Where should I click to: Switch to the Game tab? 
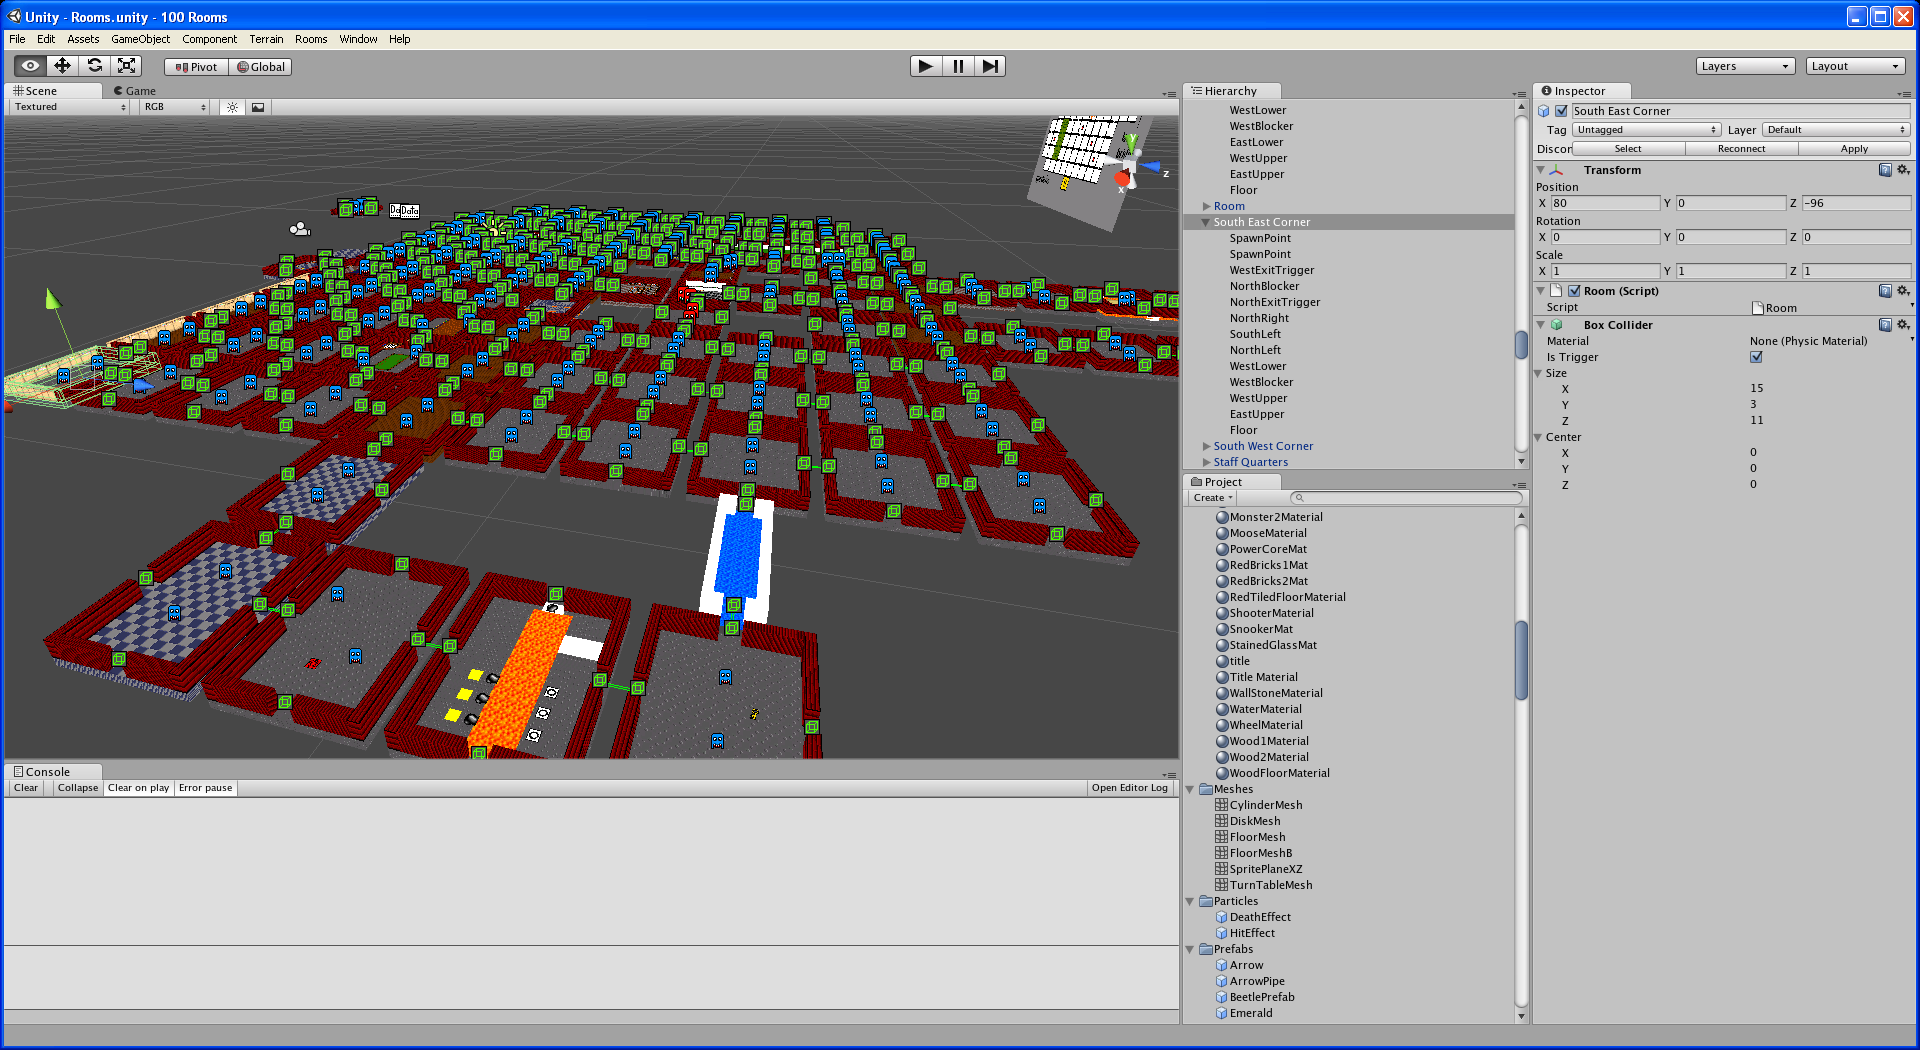[139, 90]
